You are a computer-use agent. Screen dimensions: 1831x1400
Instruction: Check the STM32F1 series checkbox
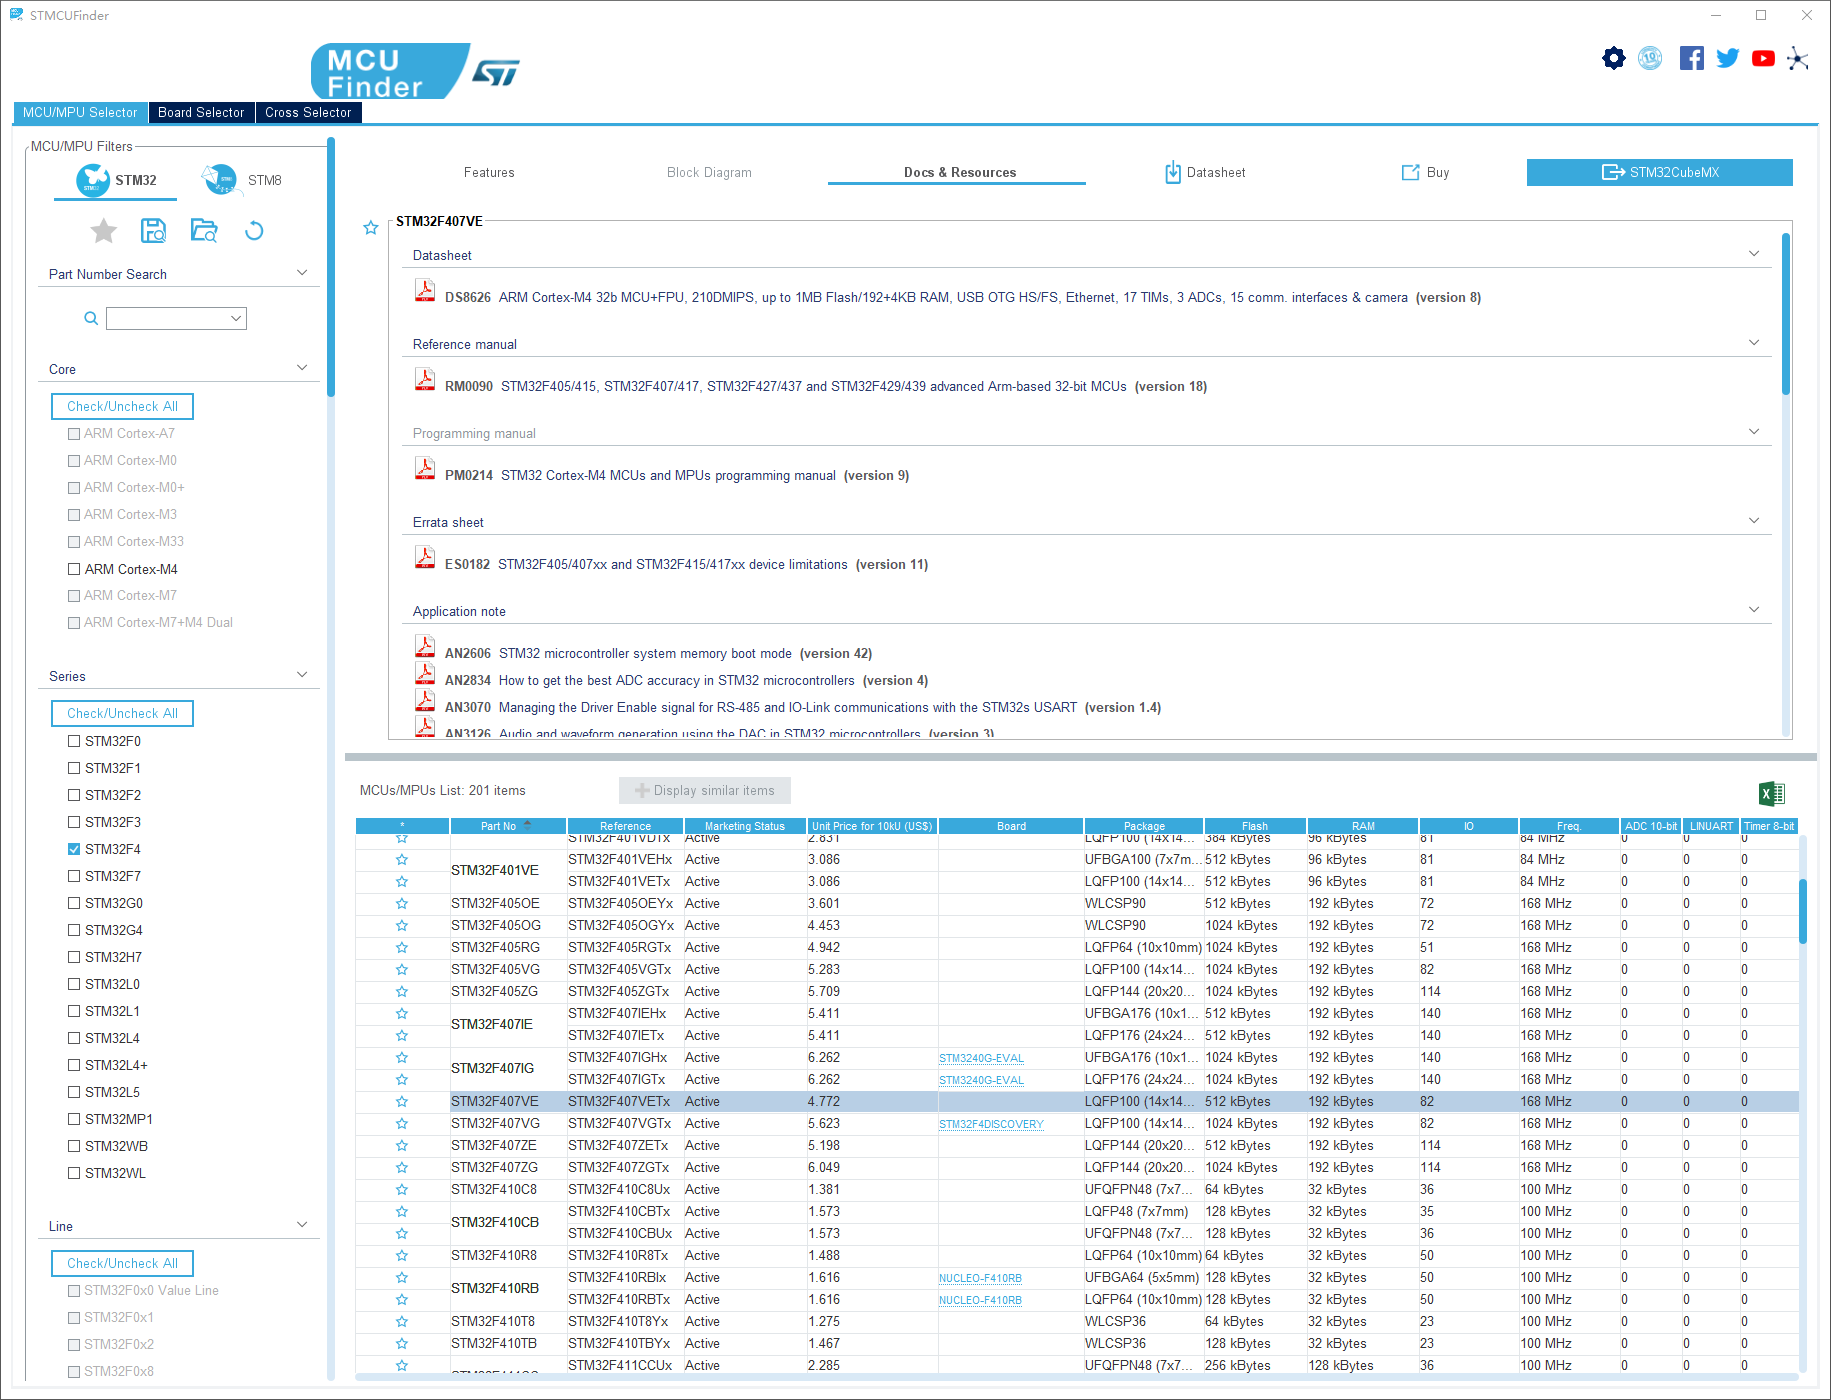coord(74,768)
